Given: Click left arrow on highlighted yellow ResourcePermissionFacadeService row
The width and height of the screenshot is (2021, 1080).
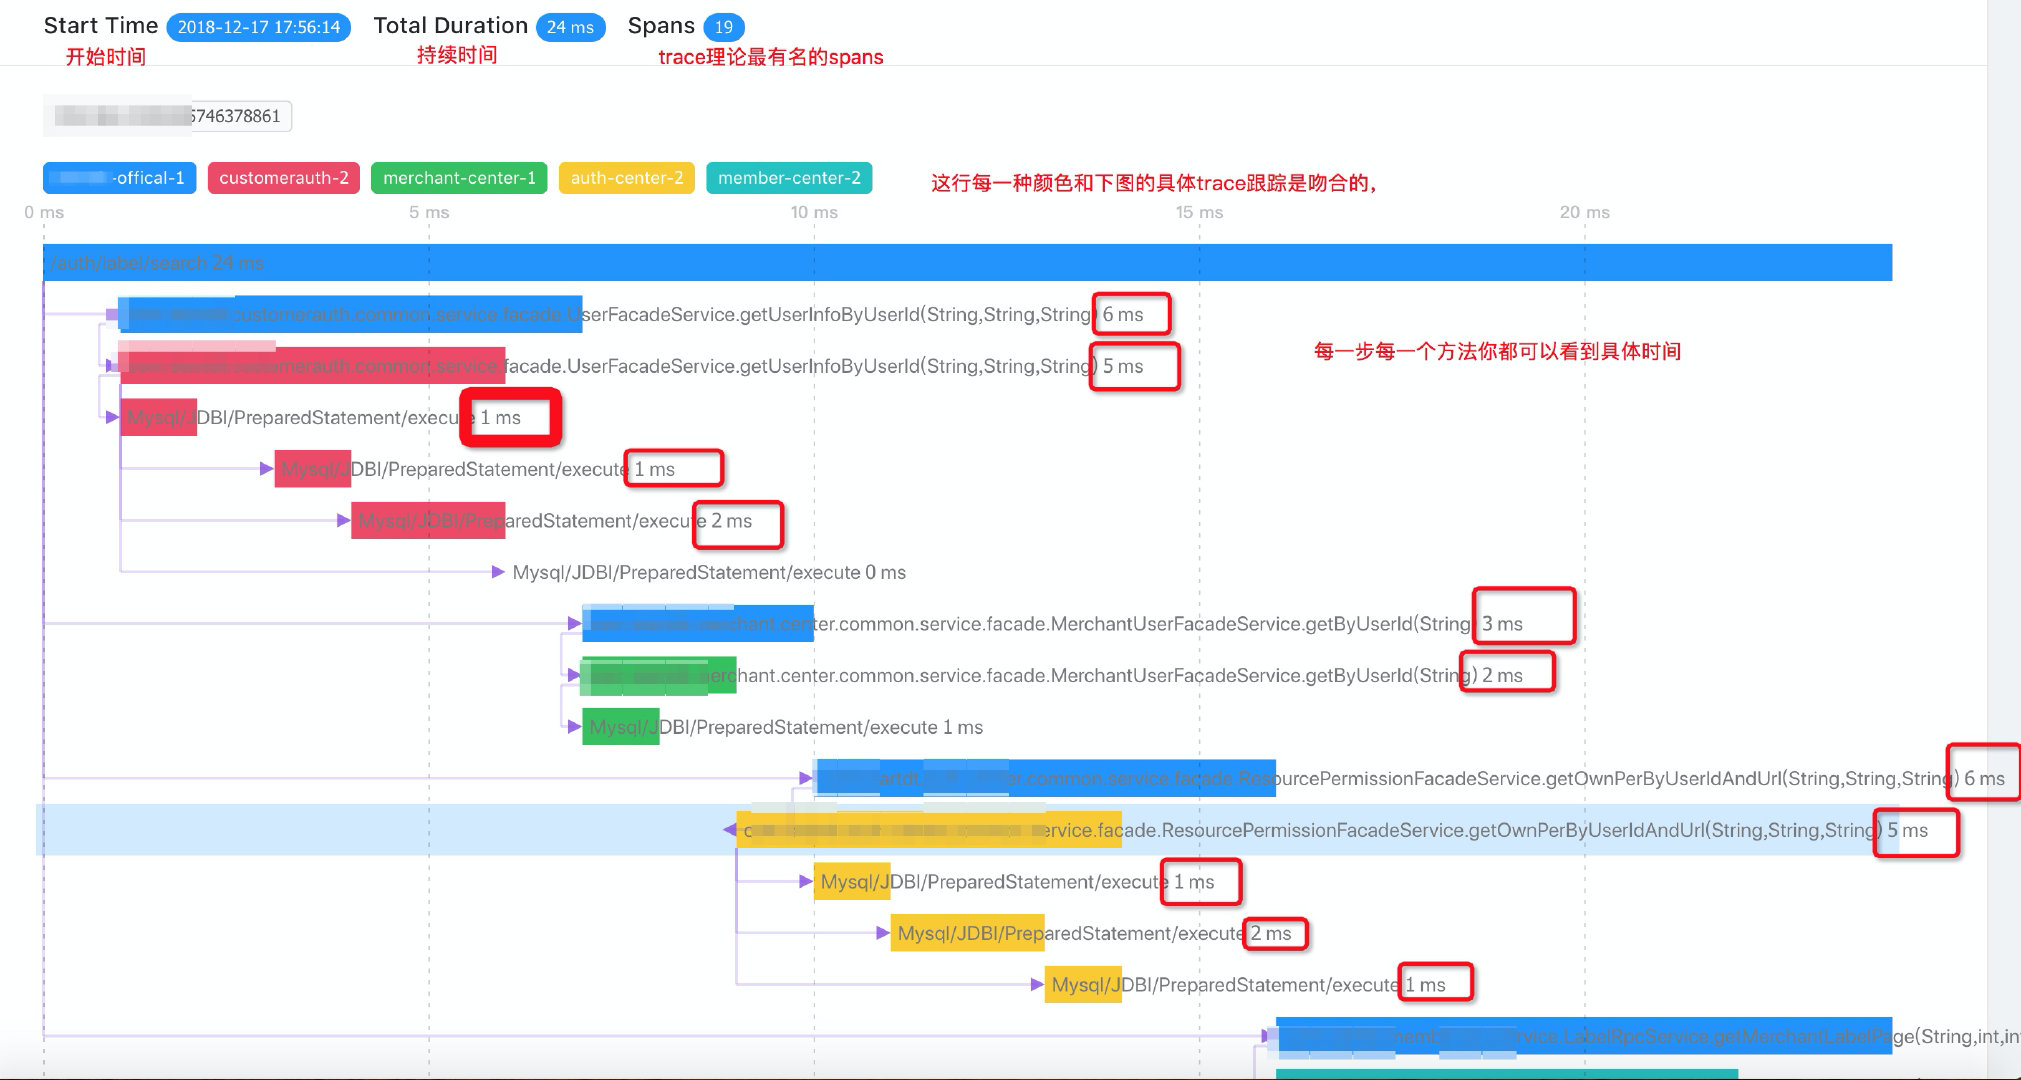Looking at the screenshot, I should [730, 830].
